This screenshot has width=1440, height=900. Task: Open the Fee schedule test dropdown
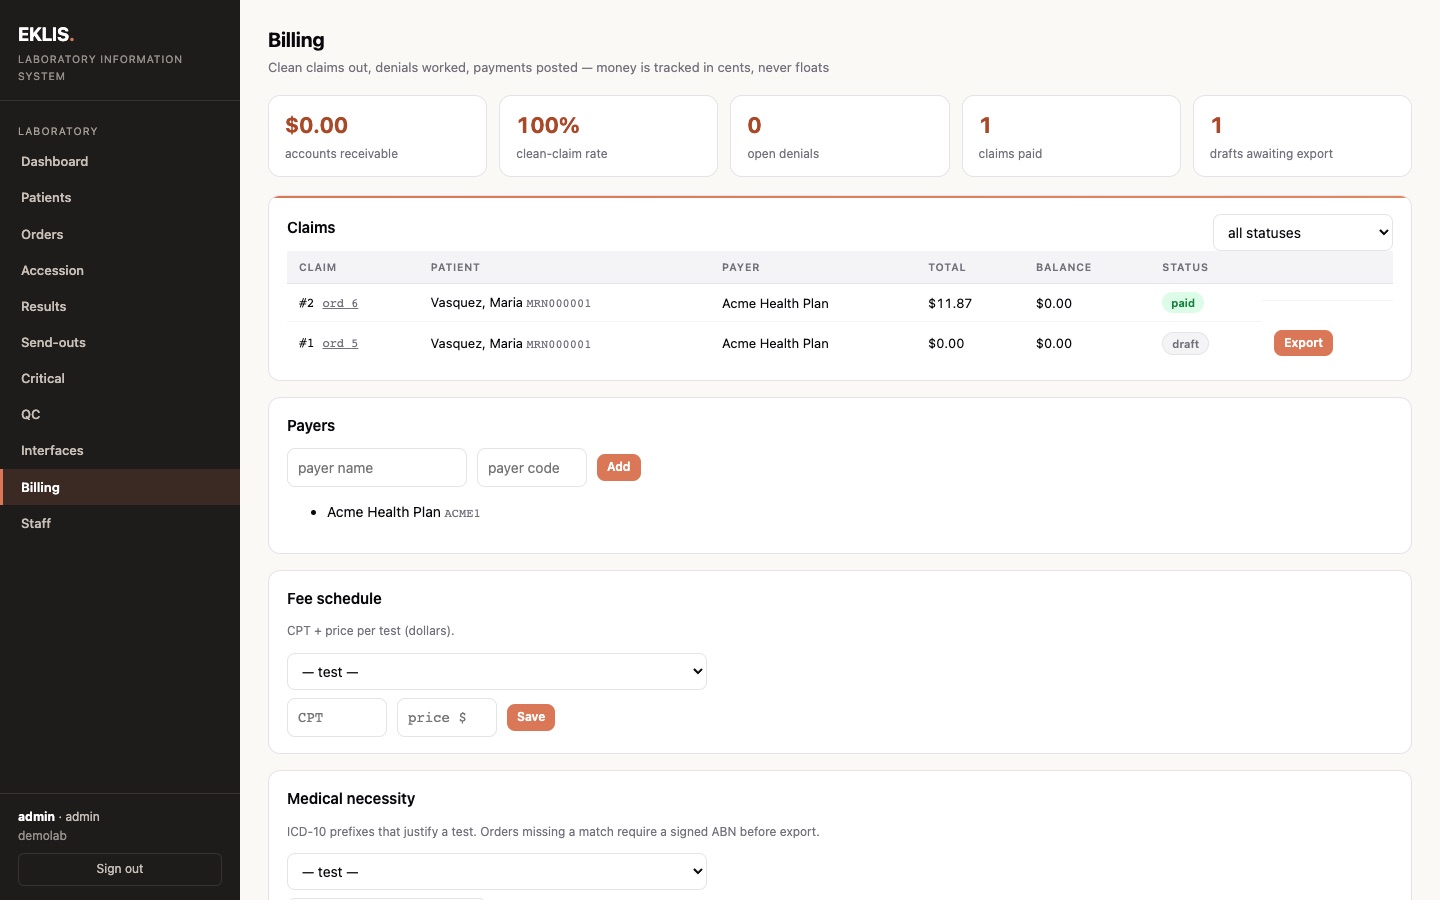[x=497, y=672]
